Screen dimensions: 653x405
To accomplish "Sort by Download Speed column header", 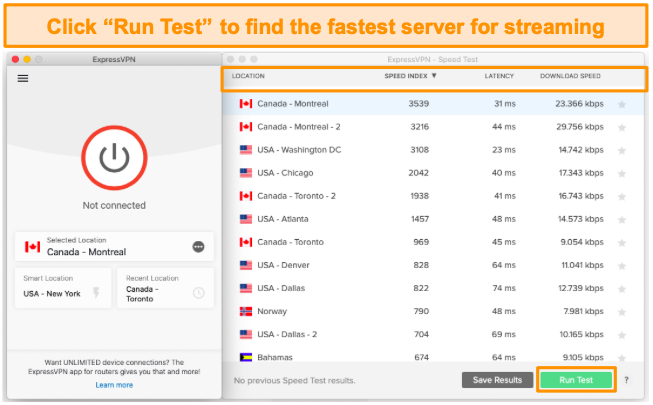I will click(570, 76).
